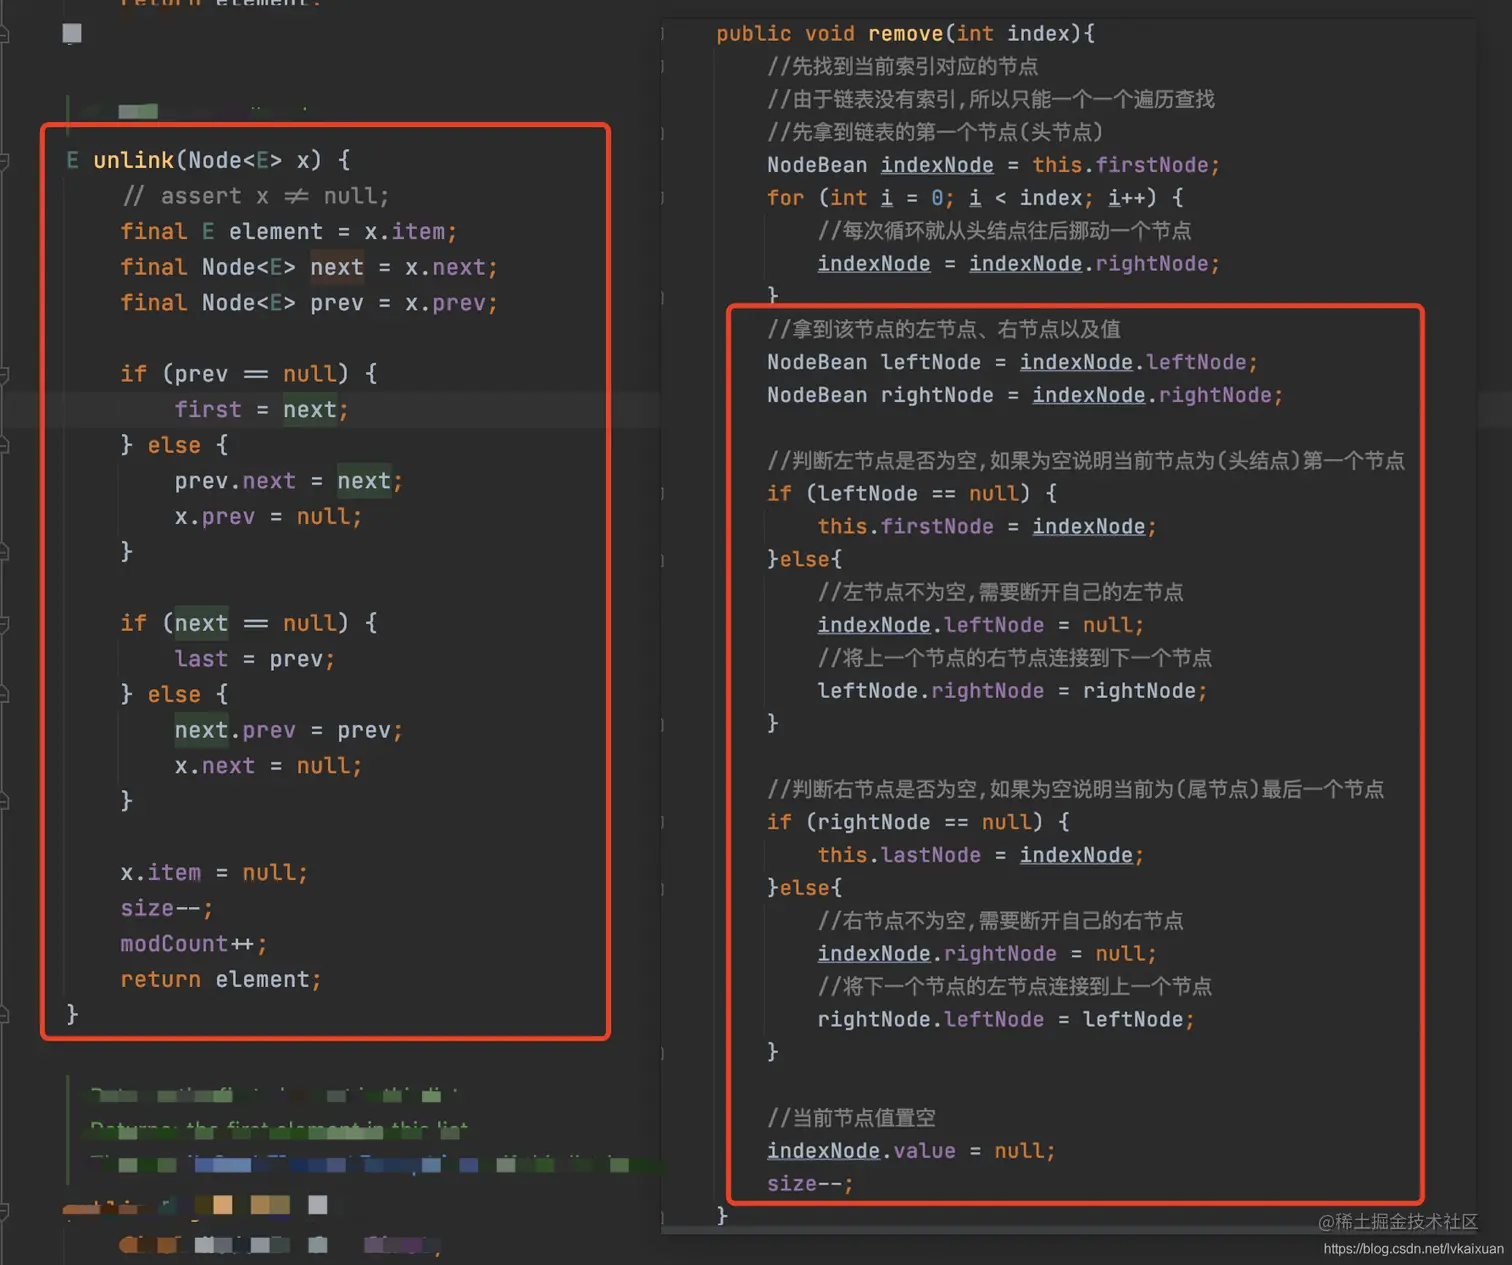Click statement 'x.prev = null;'
Image resolution: width=1512 pixels, height=1265 pixels.
click(268, 517)
